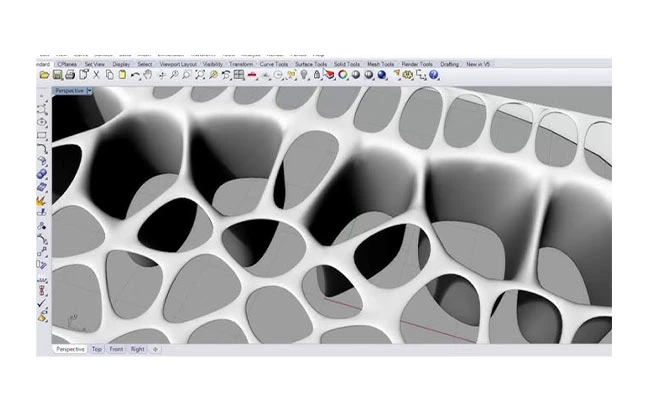Select the curve fillet tool in sidebar
The image size is (650, 409).
[42, 148]
